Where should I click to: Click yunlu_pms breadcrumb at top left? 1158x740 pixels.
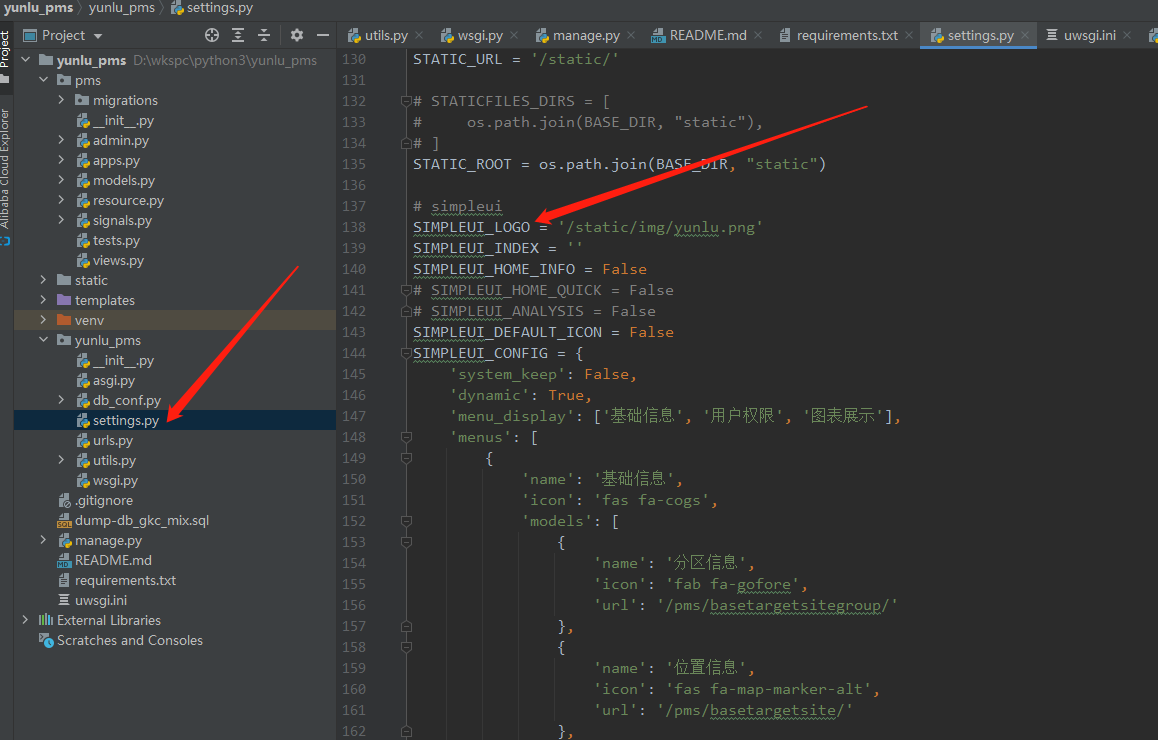coord(38,8)
